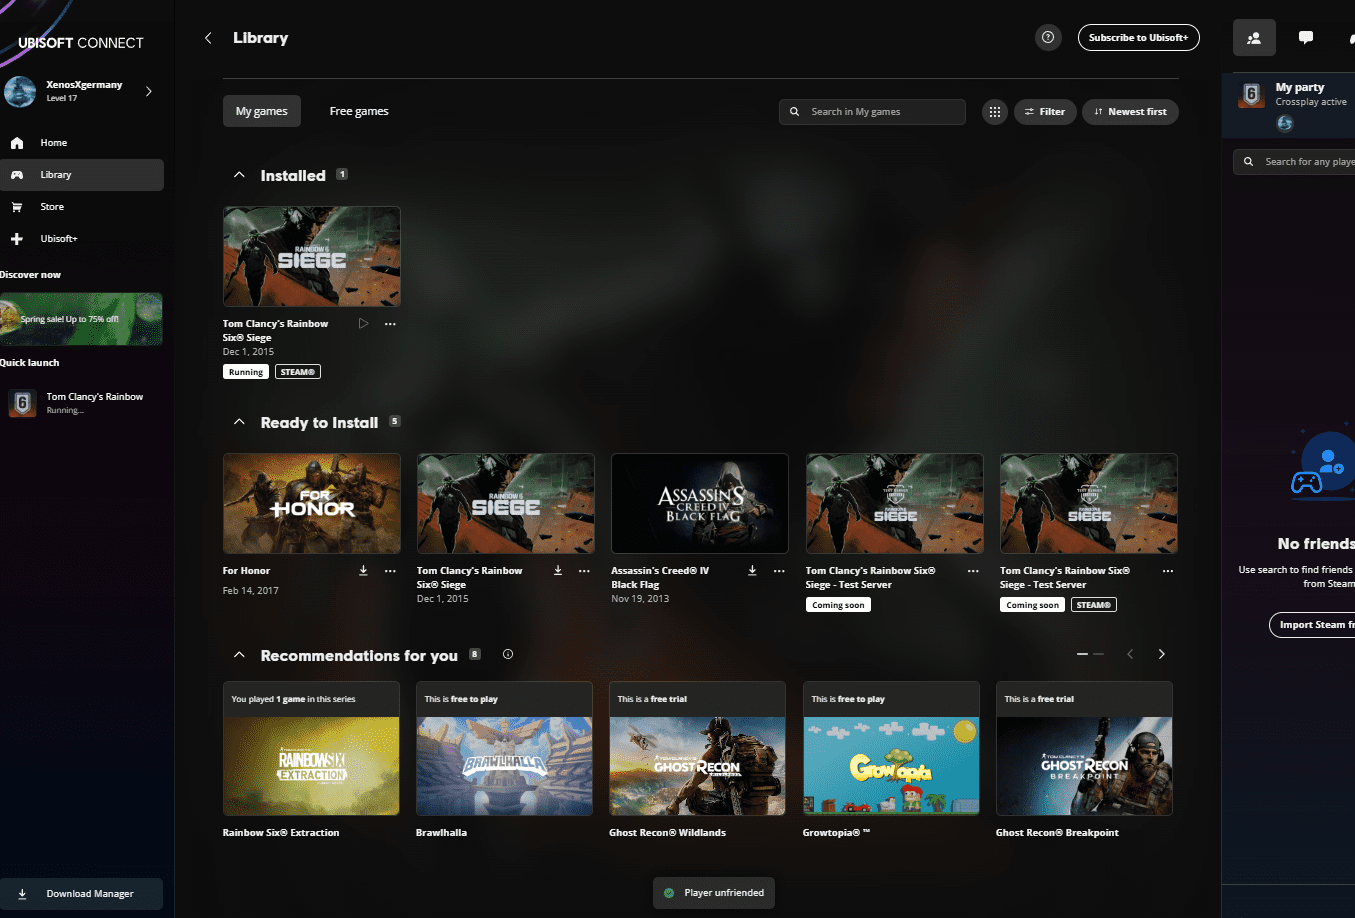Screen dimensions: 1355x918
Task: Switch to the Free games tab
Action: point(359,112)
